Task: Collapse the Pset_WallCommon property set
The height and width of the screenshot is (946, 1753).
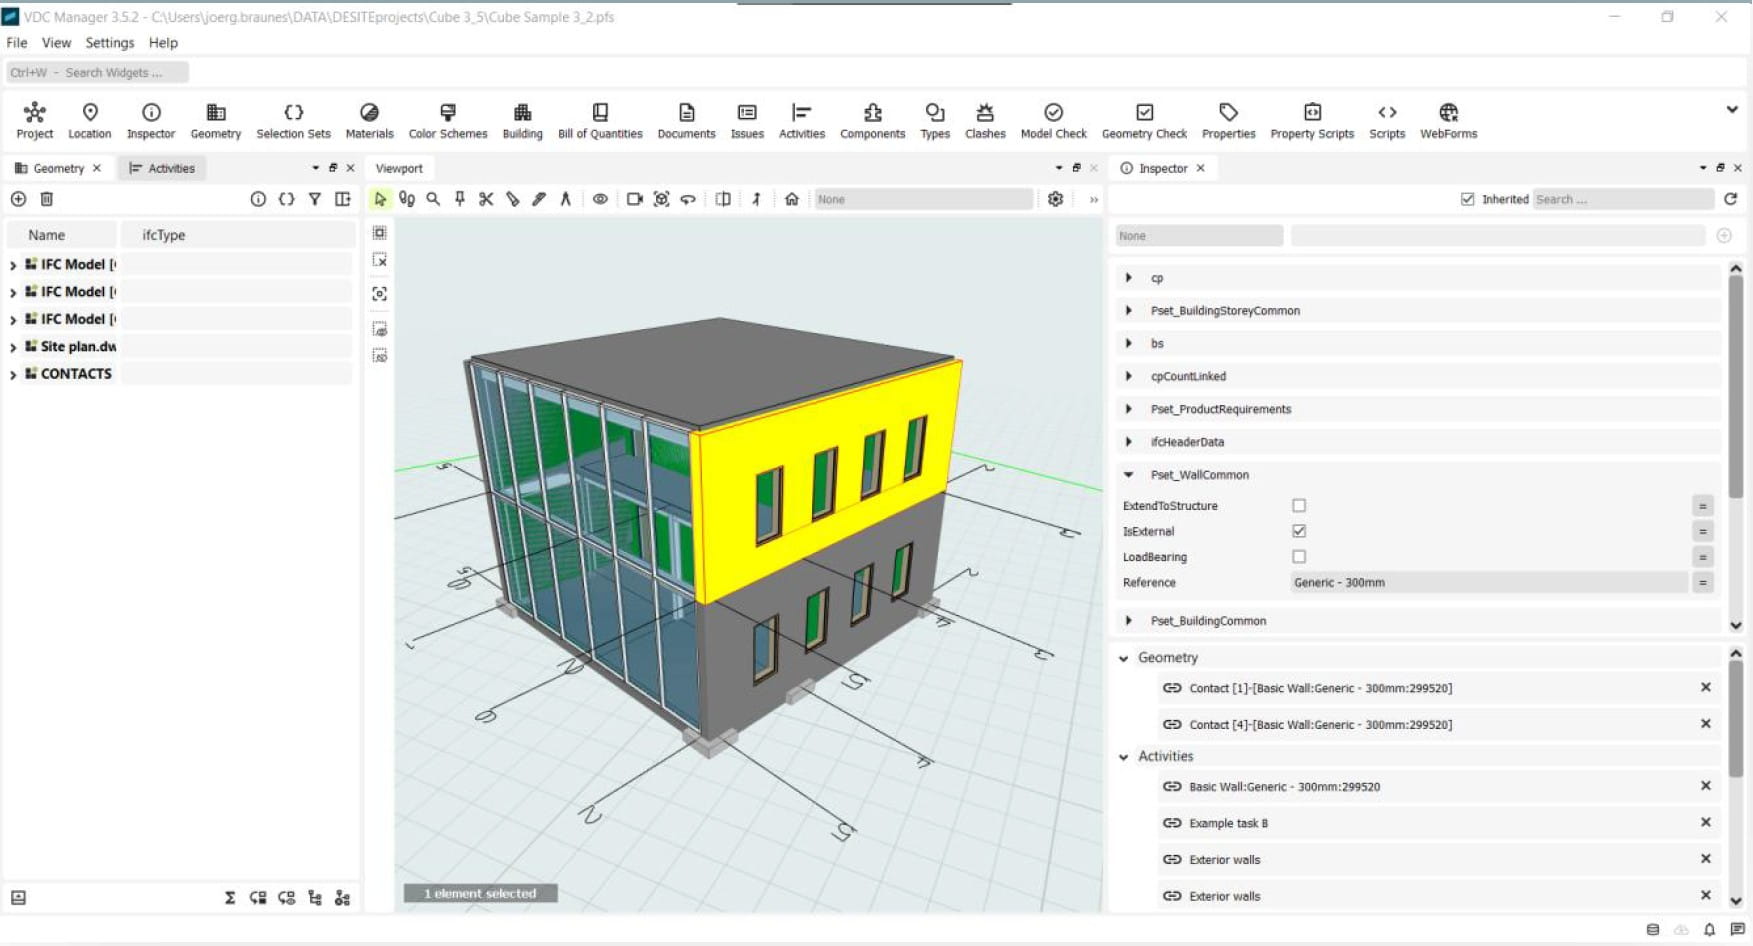Action: click(1129, 475)
